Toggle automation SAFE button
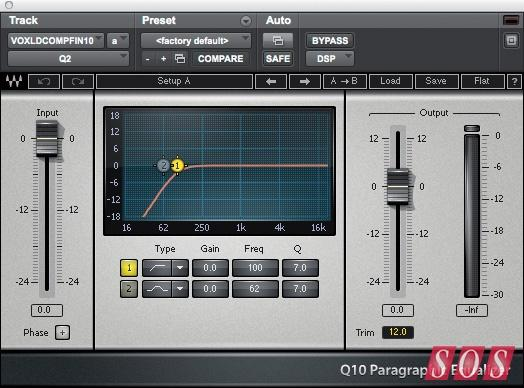This screenshot has height=388, width=524. 278,59
